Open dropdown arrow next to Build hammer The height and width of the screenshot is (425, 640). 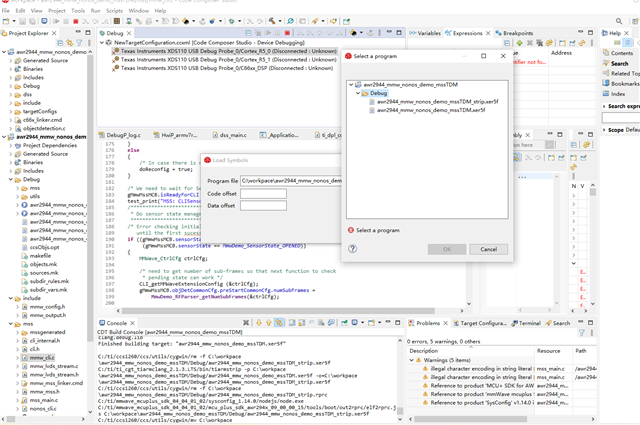point(280,21)
